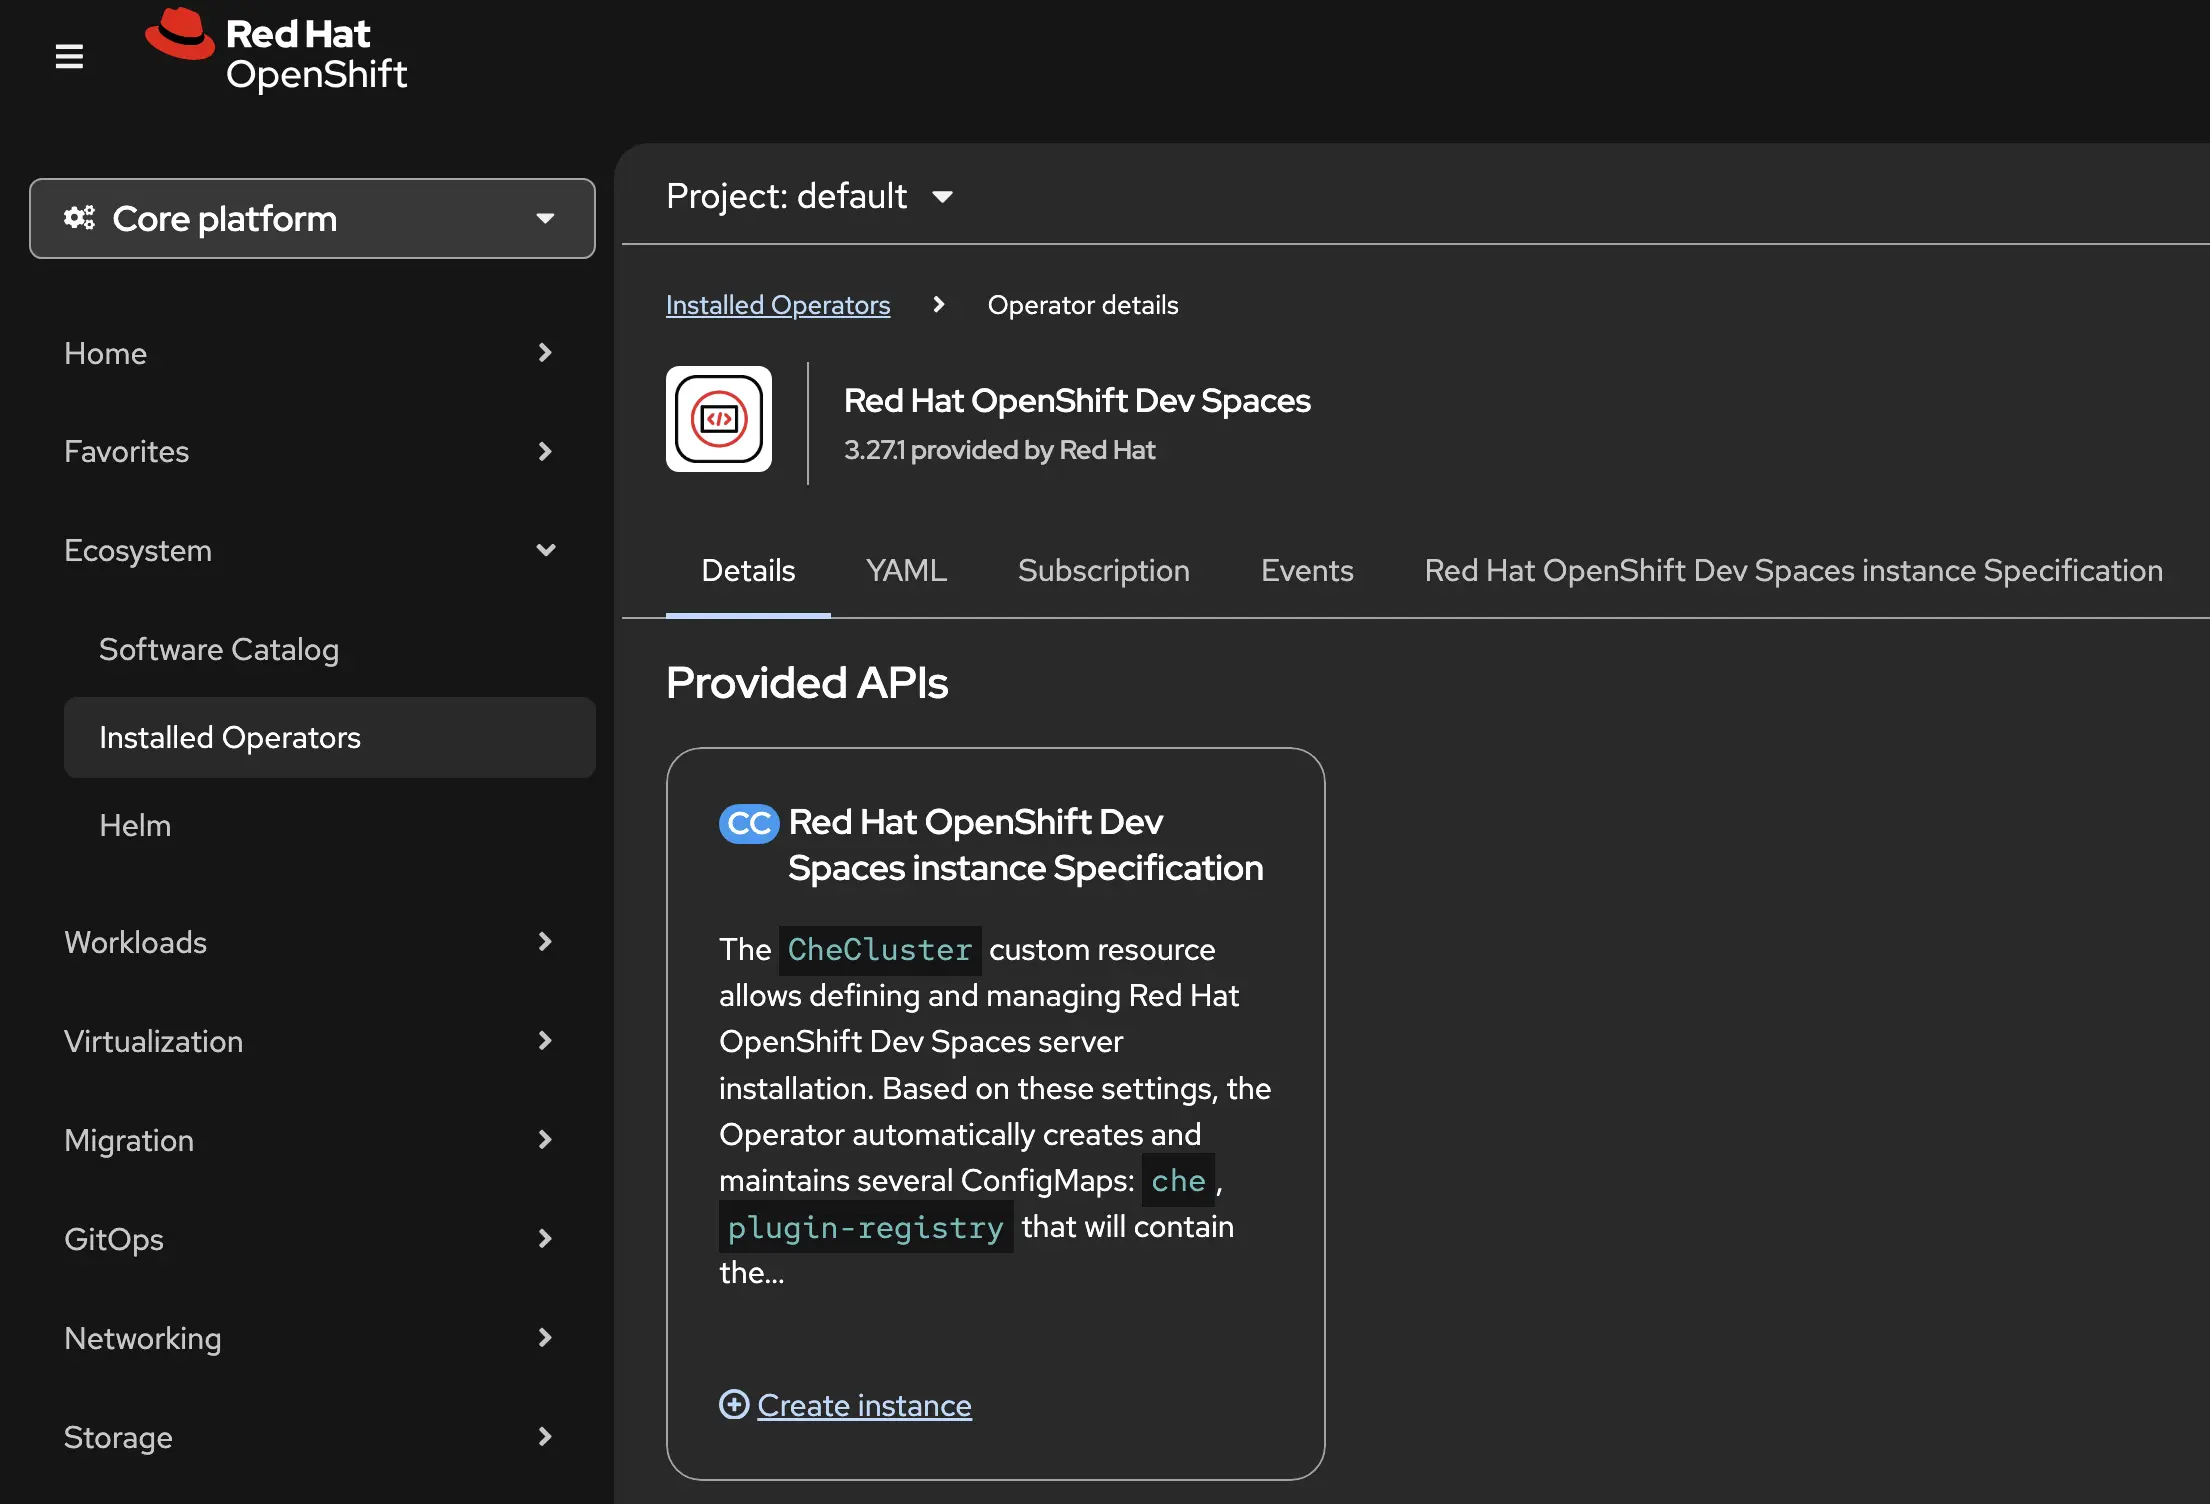Open Helm in the sidebar
Image resolution: width=2210 pixels, height=1504 pixels.
[330, 826]
